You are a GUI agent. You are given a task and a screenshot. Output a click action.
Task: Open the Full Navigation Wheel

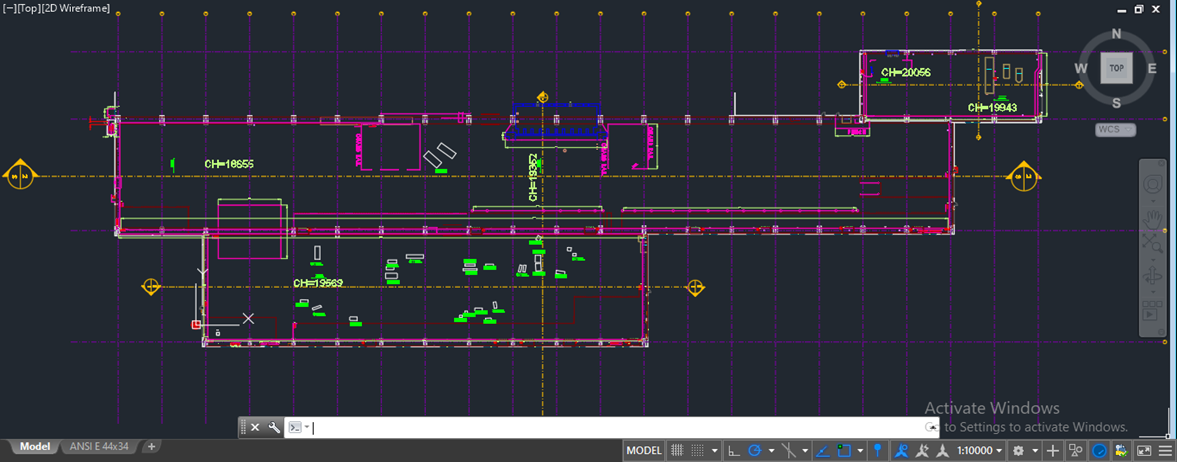[x=1152, y=186]
